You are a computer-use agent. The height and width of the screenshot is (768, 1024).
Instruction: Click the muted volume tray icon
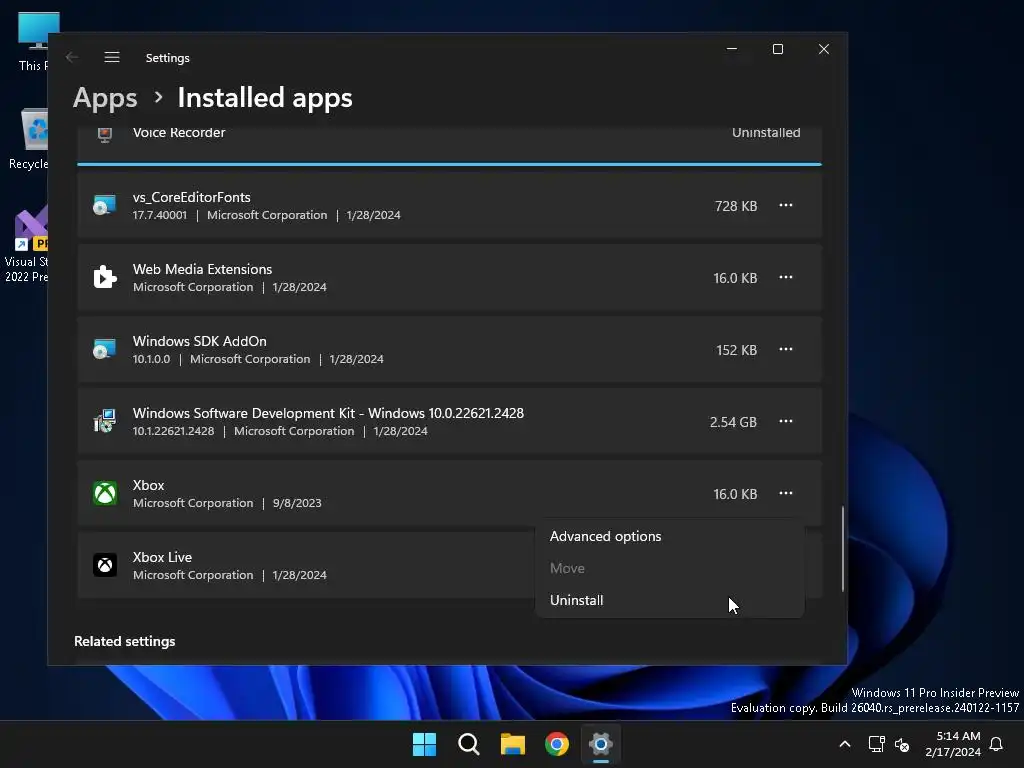coord(903,744)
